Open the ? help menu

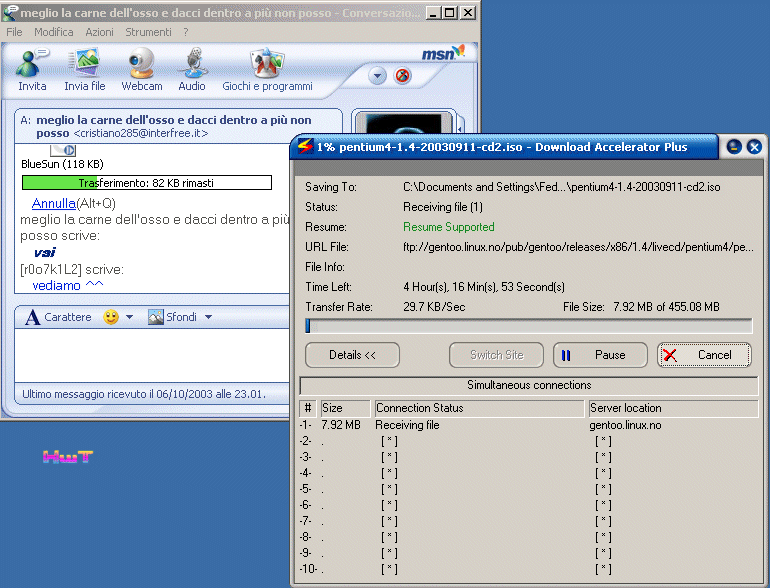186,32
